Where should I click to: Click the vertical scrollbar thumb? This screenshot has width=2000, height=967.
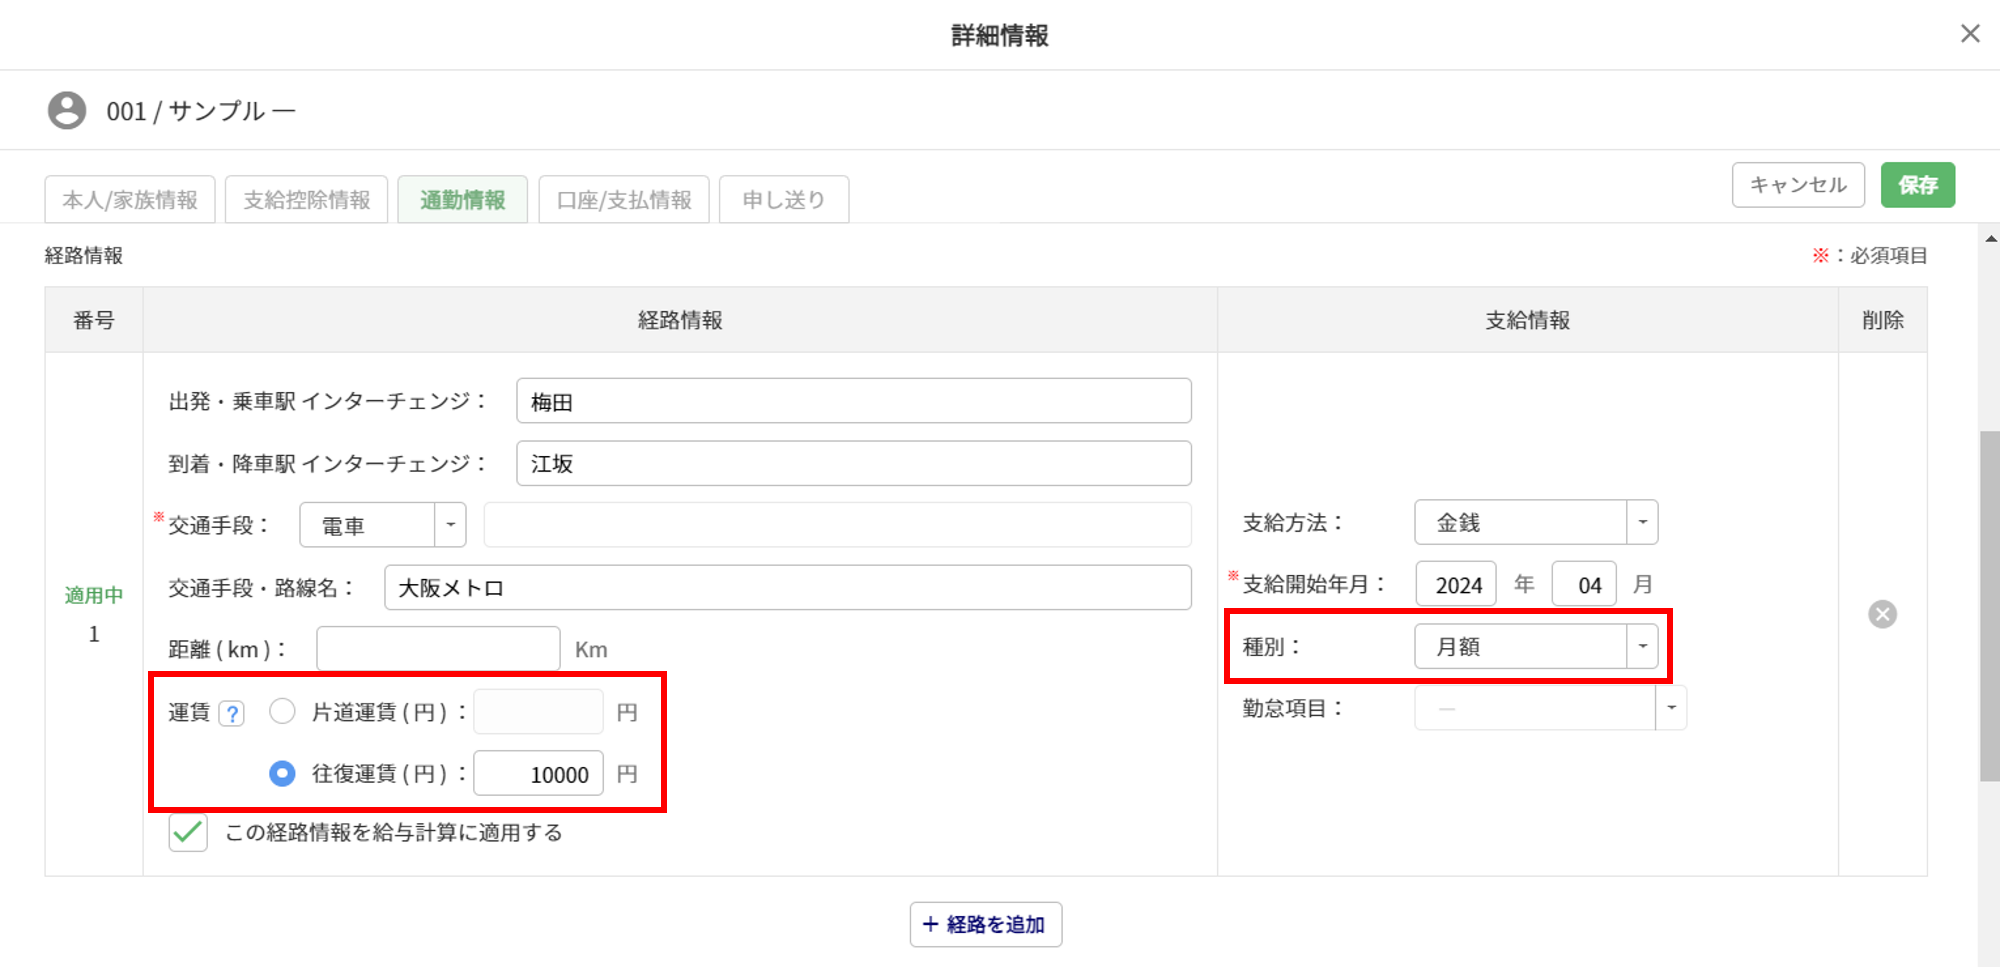pos(1989,605)
